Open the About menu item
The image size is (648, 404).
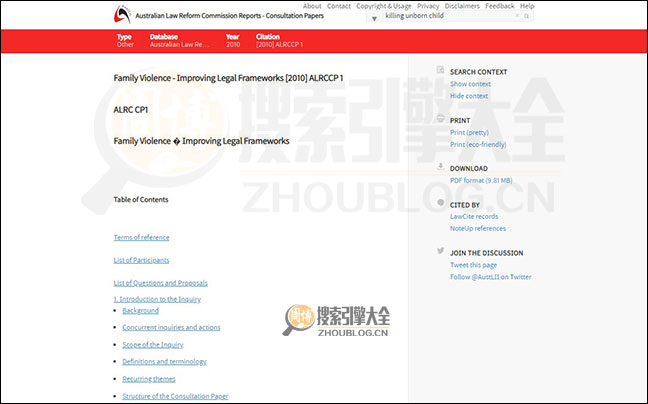[312, 6]
